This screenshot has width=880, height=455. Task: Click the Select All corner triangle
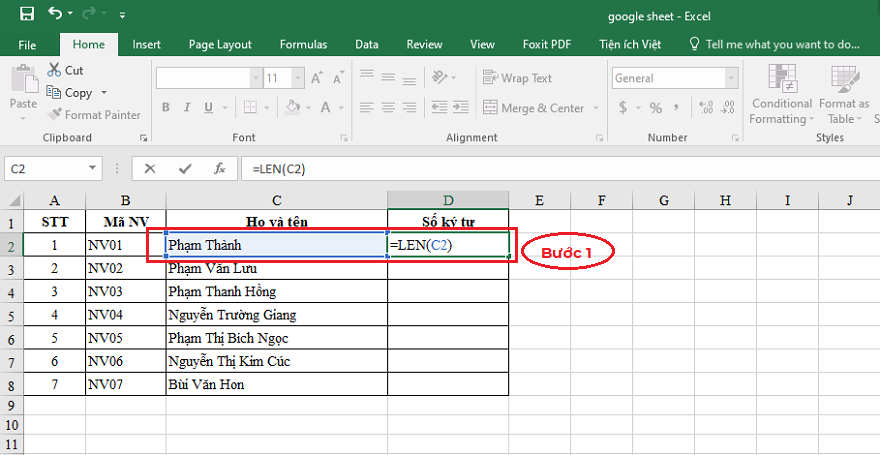coord(15,200)
